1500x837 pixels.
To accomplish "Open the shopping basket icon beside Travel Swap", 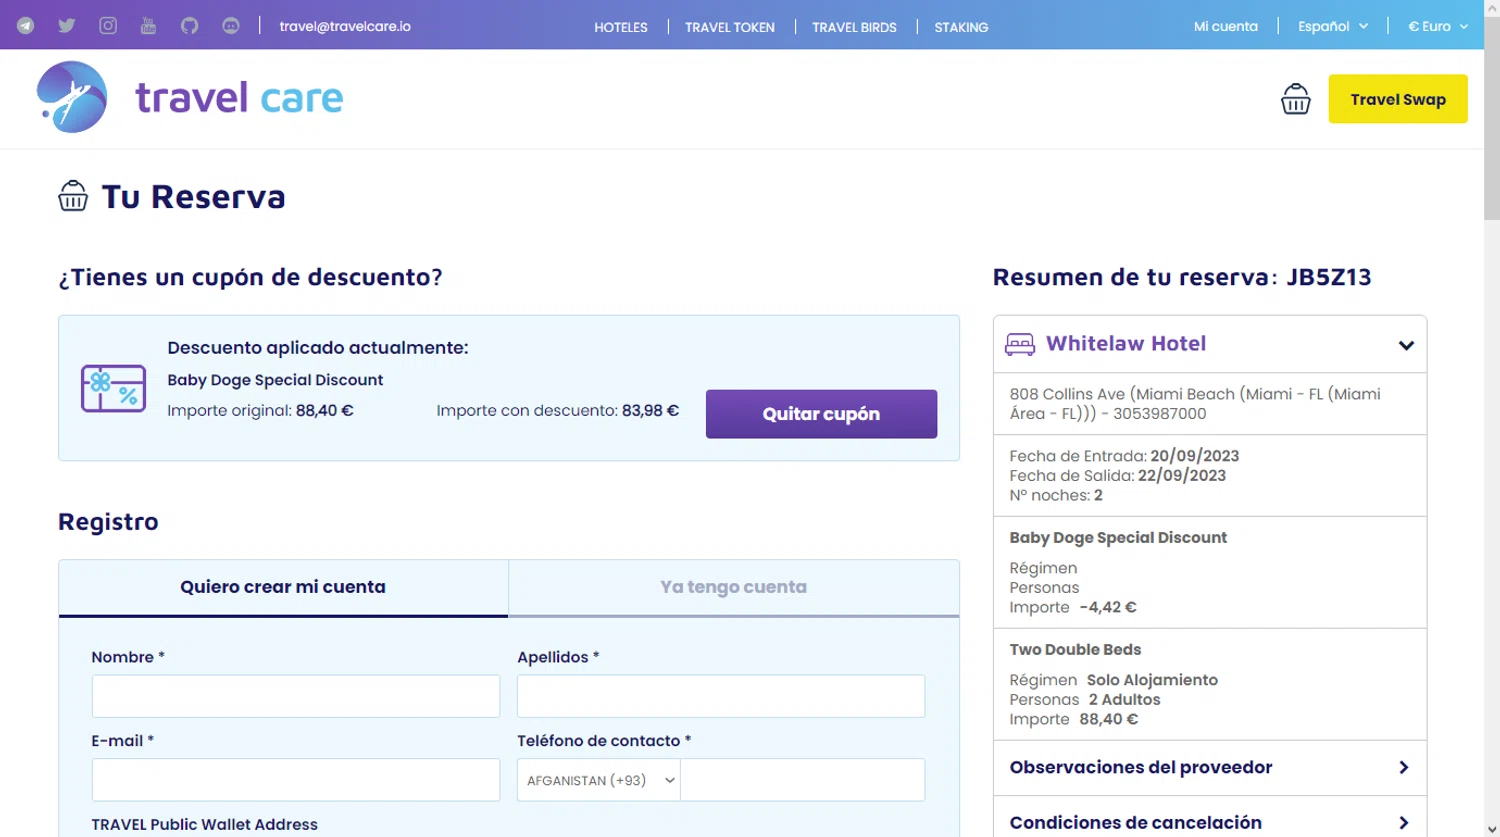I will pyautogui.click(x=1296, y=99).
